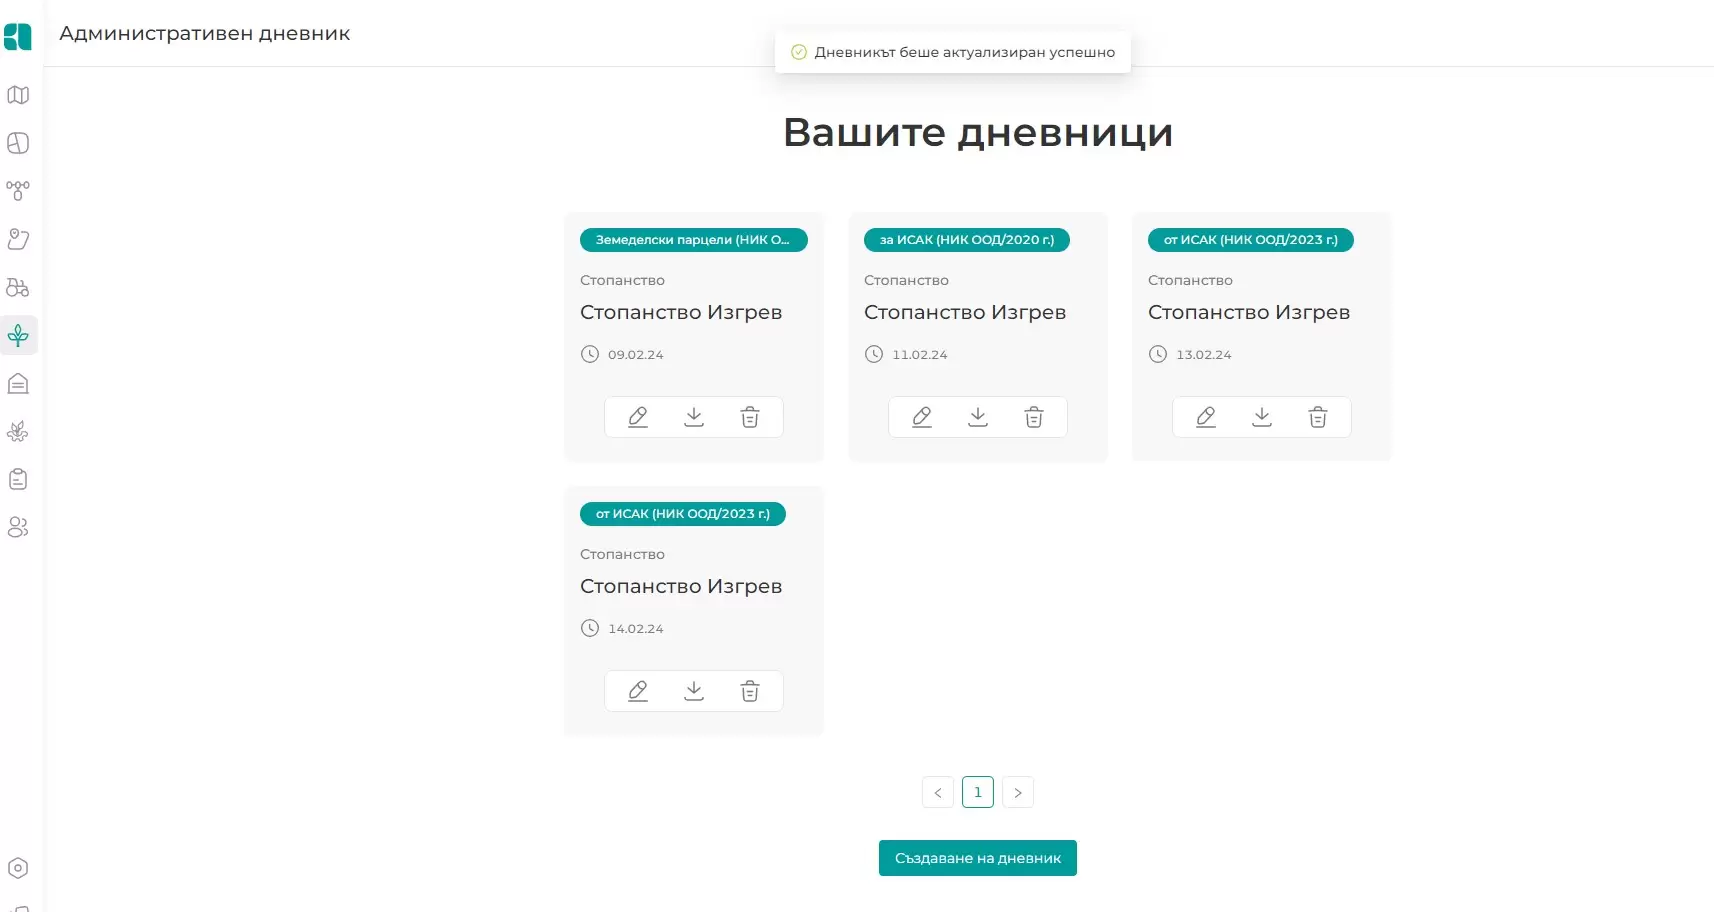
Task: Click the date 14.02.24
Action: click(636, 629)
